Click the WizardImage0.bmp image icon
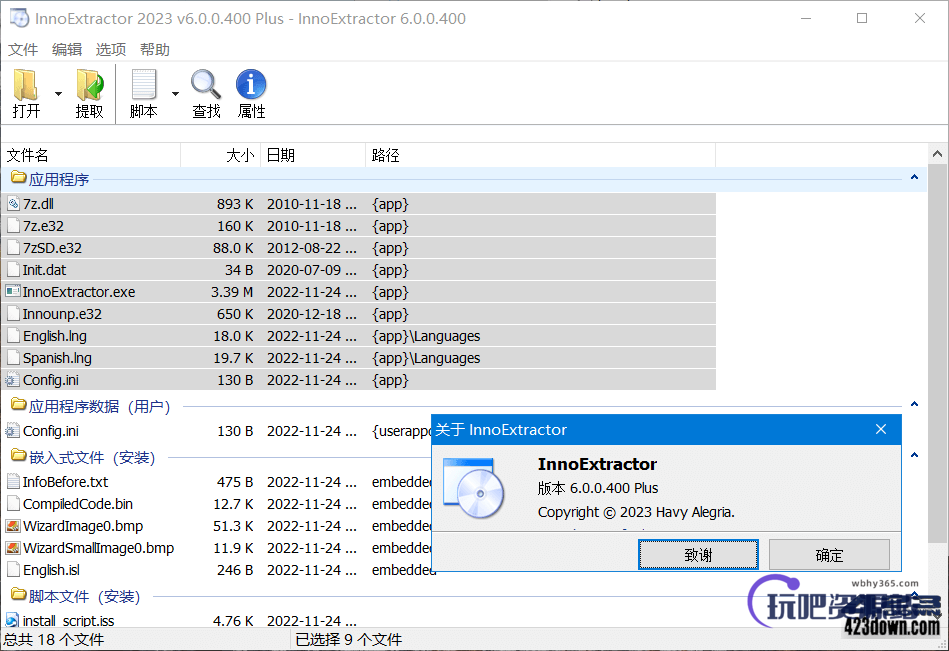The image size is (949, 651). 13,526
